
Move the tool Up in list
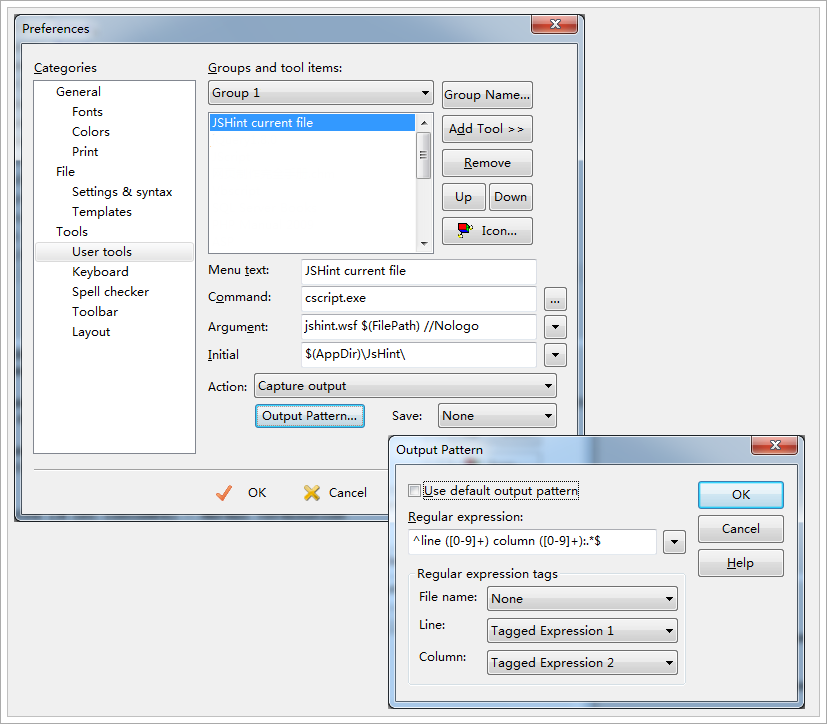coord(463,197)
